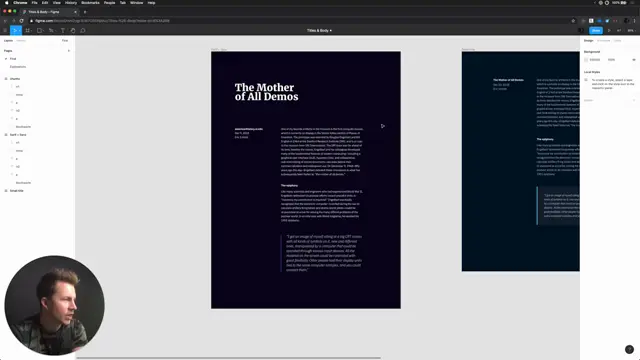Open the missing fonts A? indicator

click(619, 30)
